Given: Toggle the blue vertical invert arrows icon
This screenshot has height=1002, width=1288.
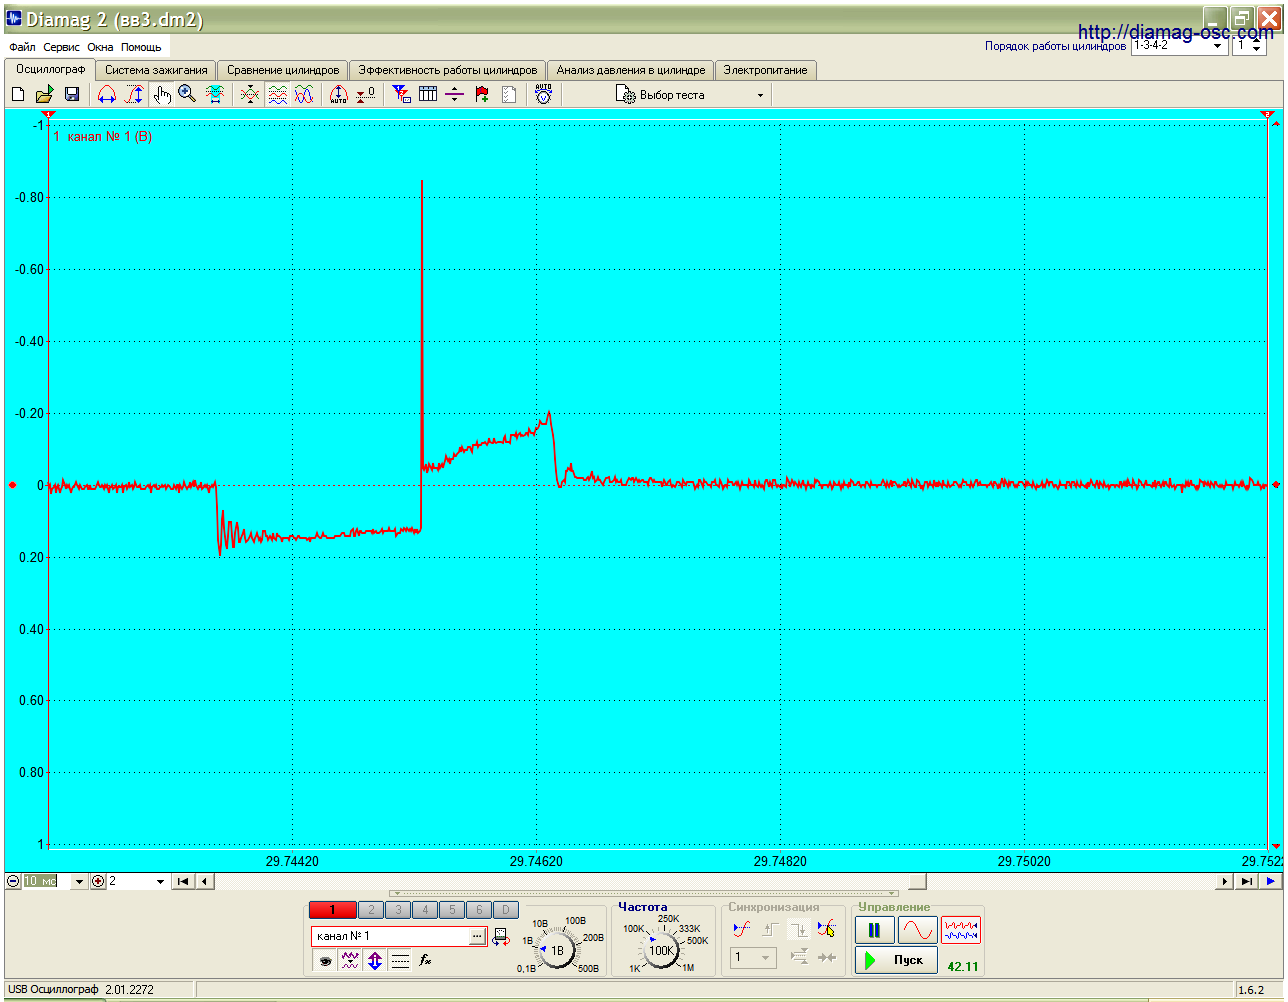Looking at the screenshot, I should coord(375,961).
